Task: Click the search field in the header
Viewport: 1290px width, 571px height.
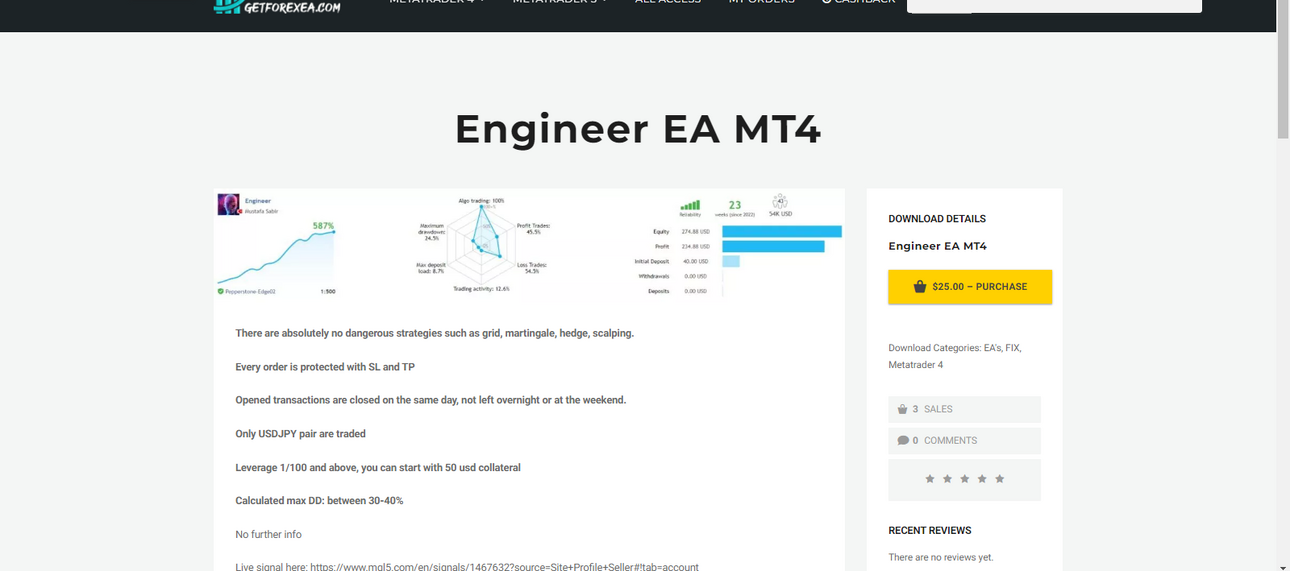Action: click(1054, 5)
